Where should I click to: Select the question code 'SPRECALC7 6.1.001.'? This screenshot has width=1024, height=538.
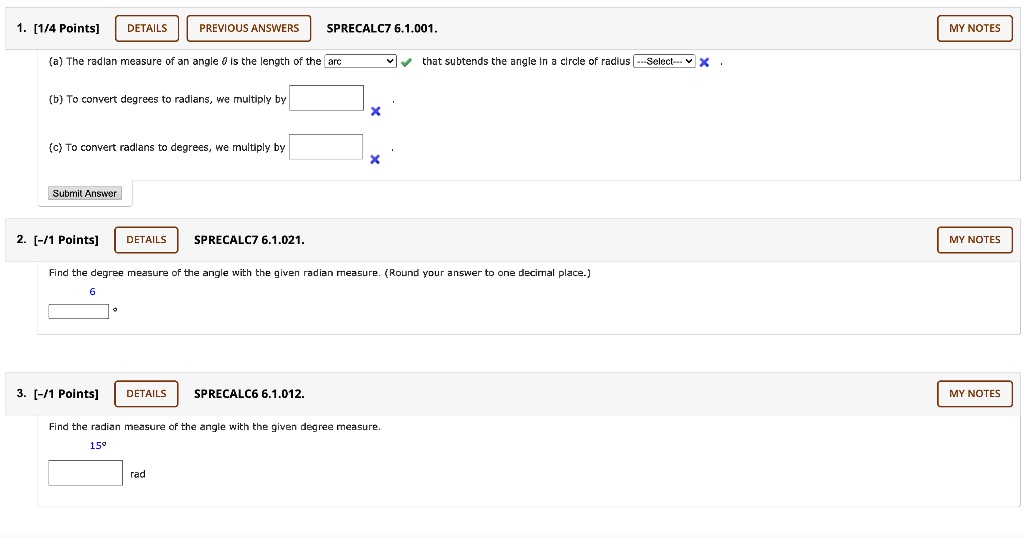tap(382, 28)
